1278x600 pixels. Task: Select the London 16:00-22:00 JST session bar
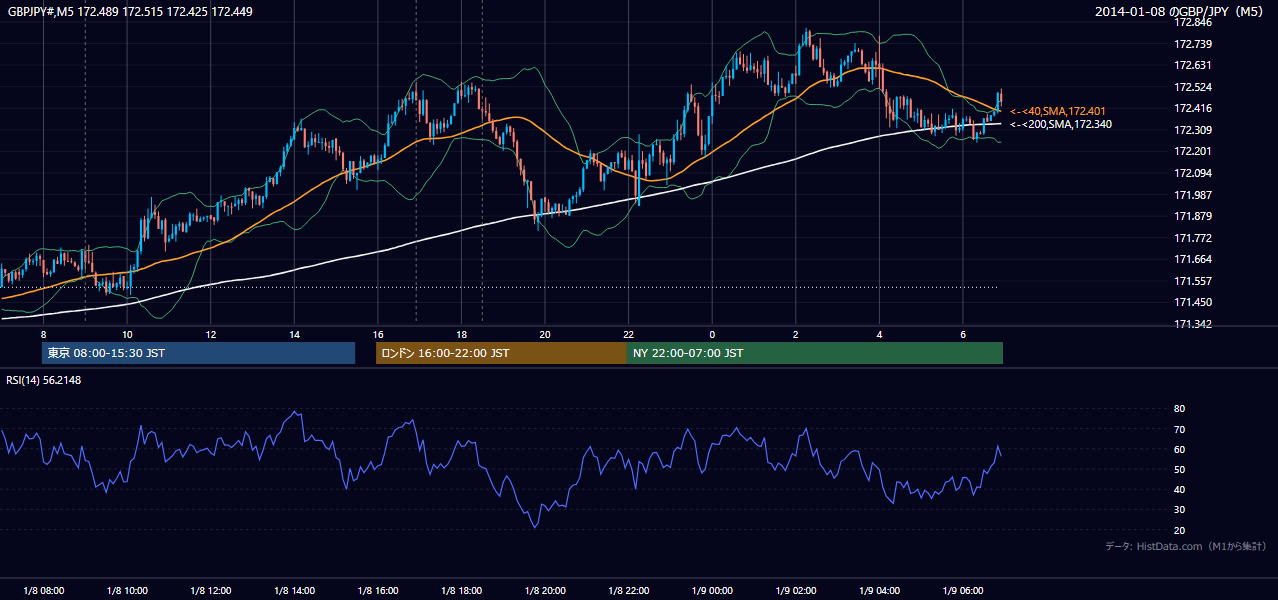[501, 353]
